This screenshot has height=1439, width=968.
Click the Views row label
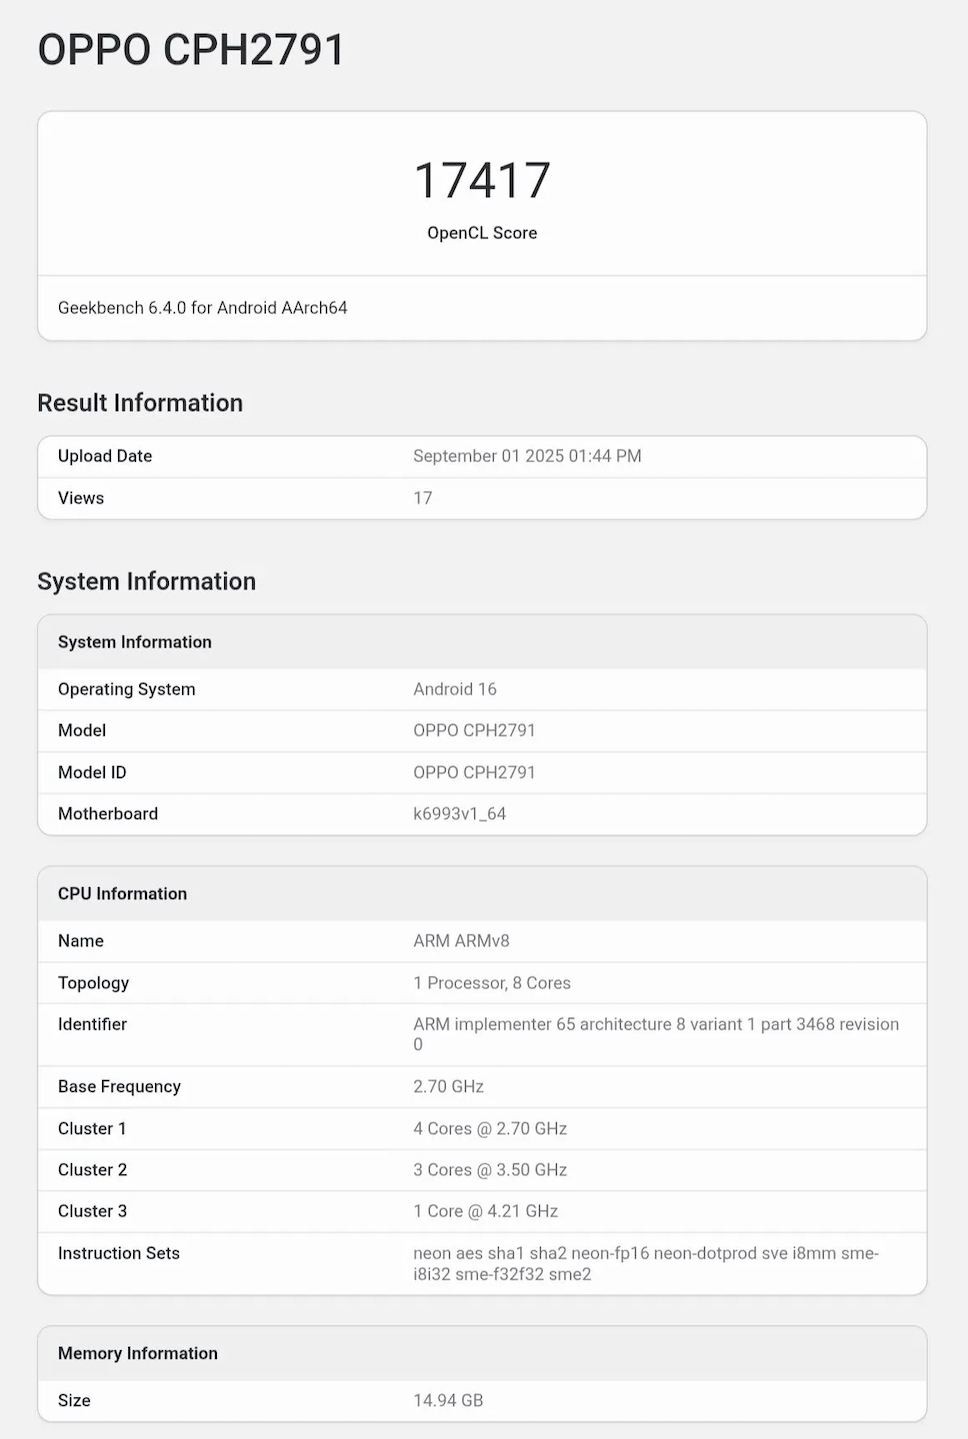(81, 498)
